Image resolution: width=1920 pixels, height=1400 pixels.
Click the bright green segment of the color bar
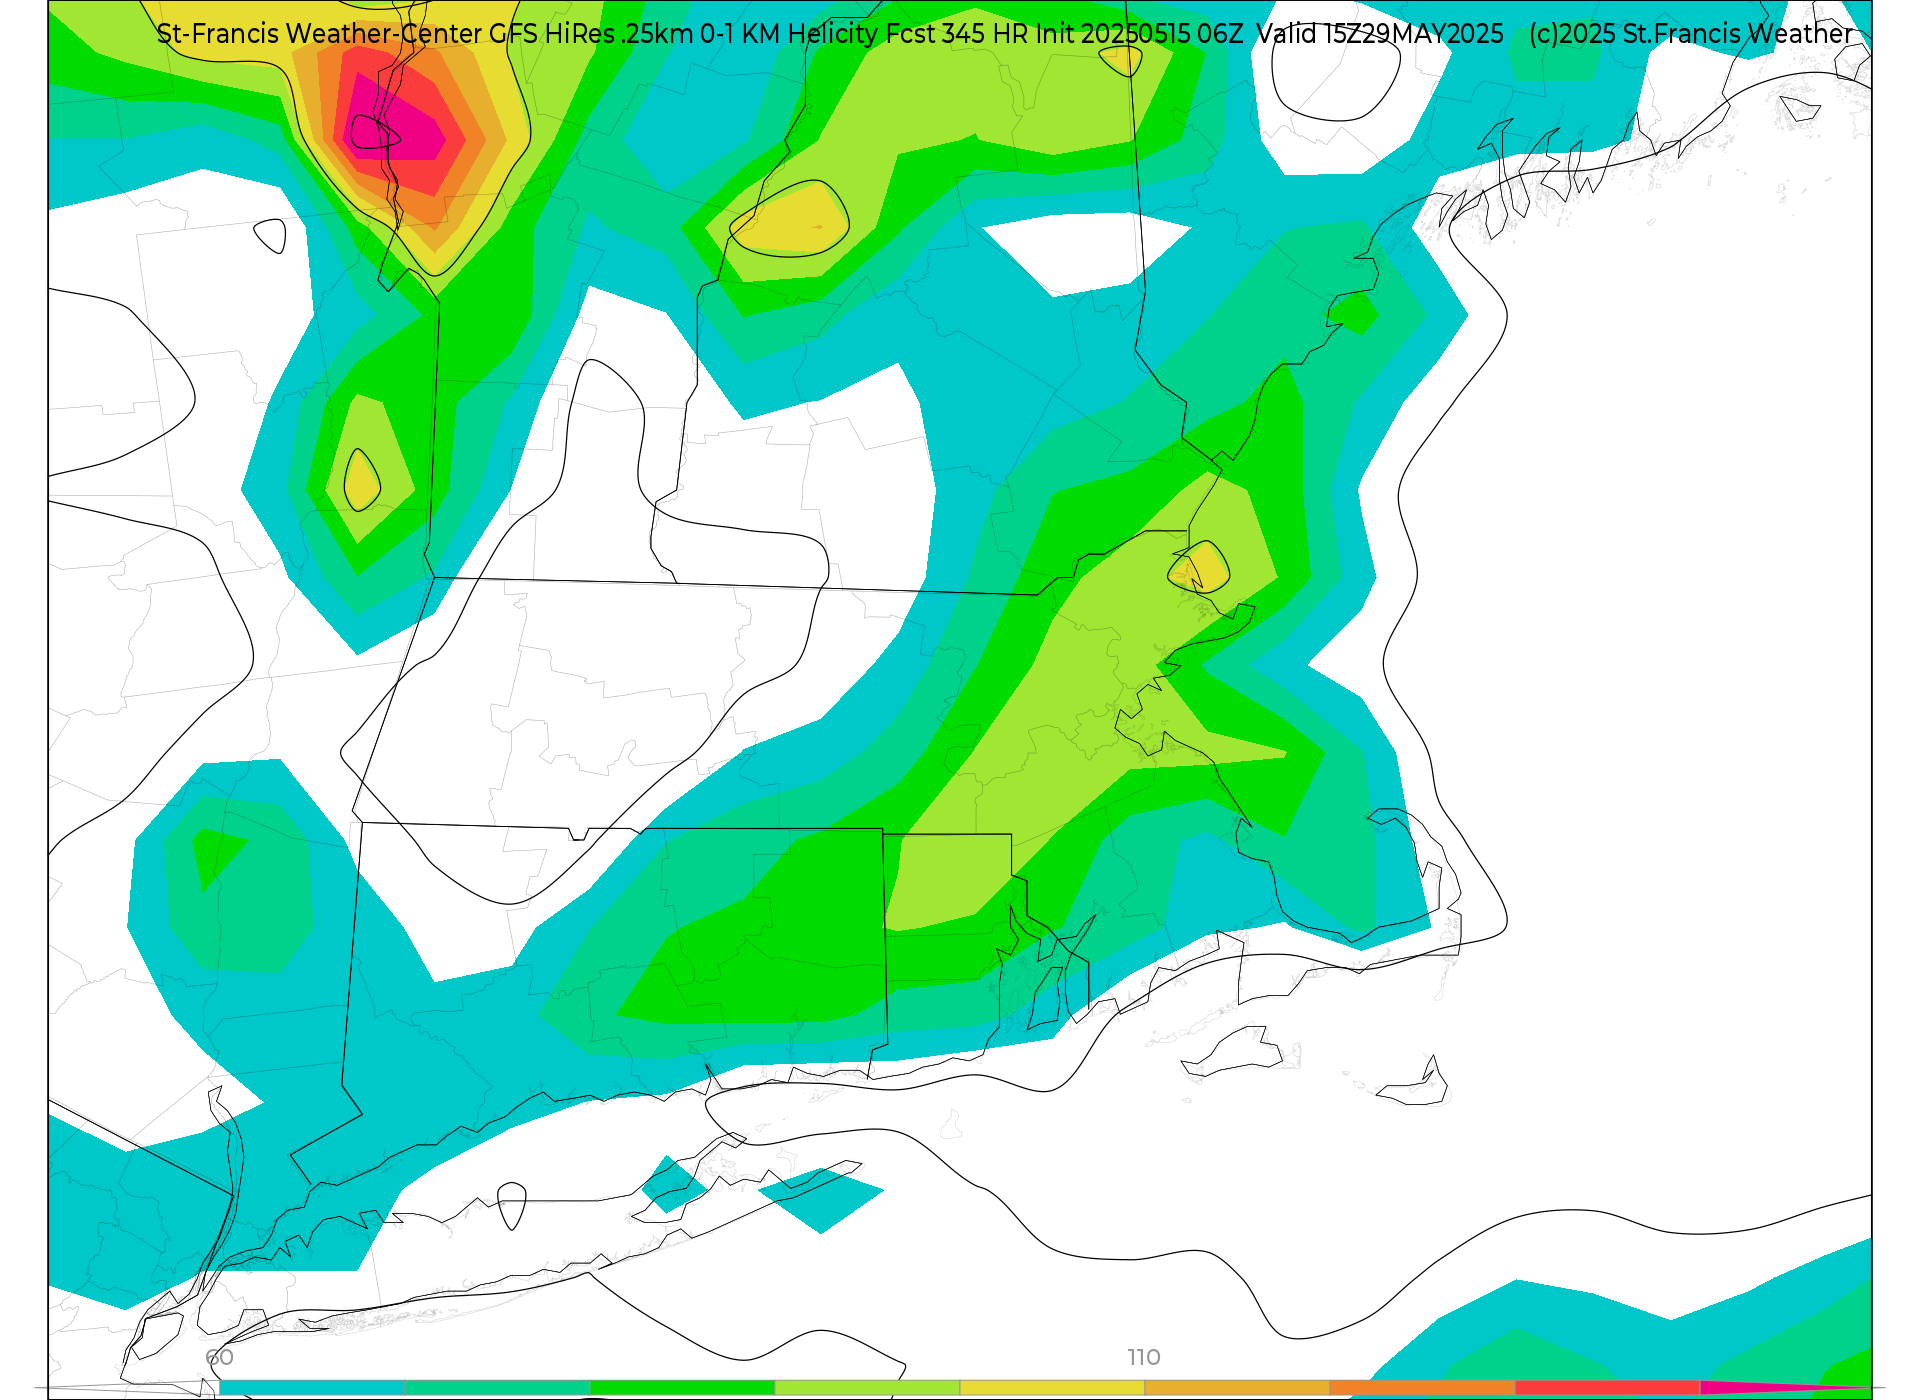pos(682,1388)
